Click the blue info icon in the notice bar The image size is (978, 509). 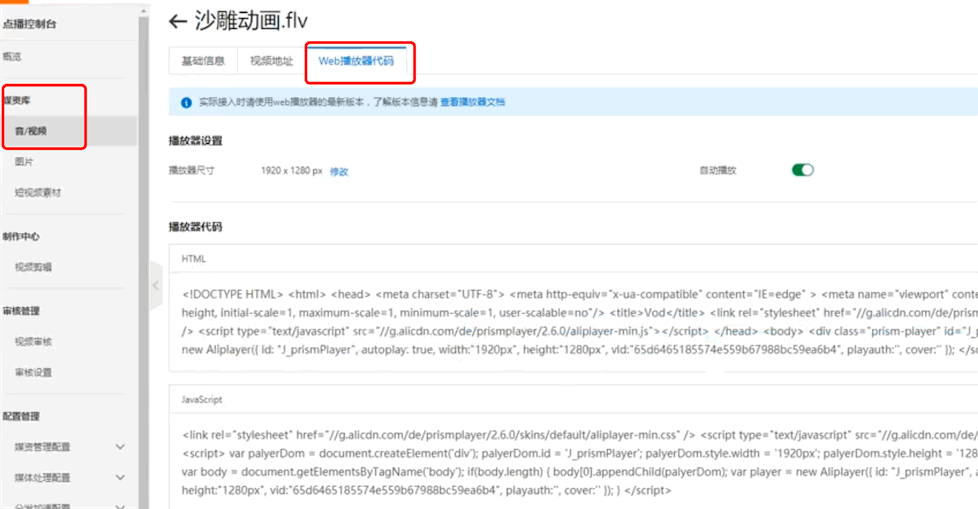[x=186, y=102]
